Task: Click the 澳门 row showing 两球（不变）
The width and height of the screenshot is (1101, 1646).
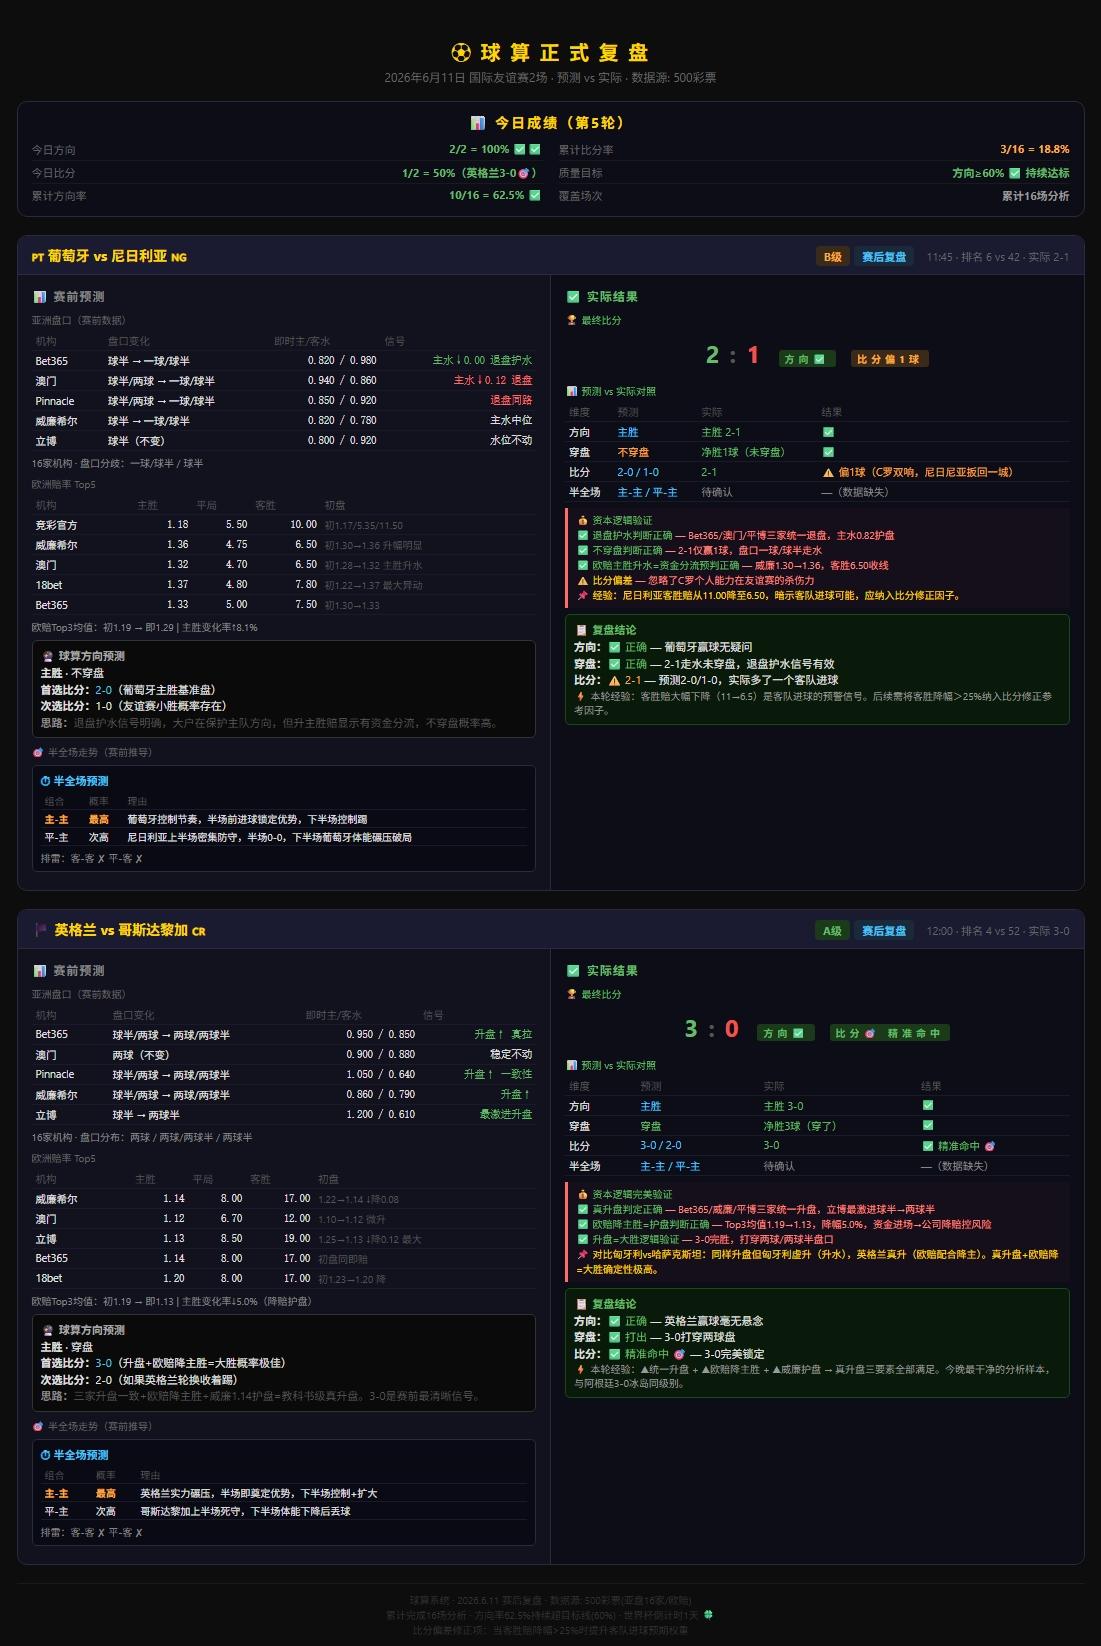Action: pos(283,1055)
